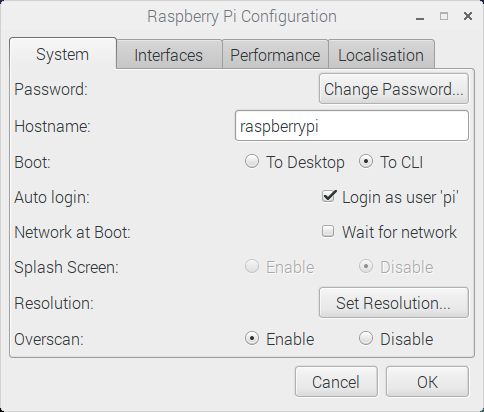Confirm settings with the OK button

tap(427, 382)
